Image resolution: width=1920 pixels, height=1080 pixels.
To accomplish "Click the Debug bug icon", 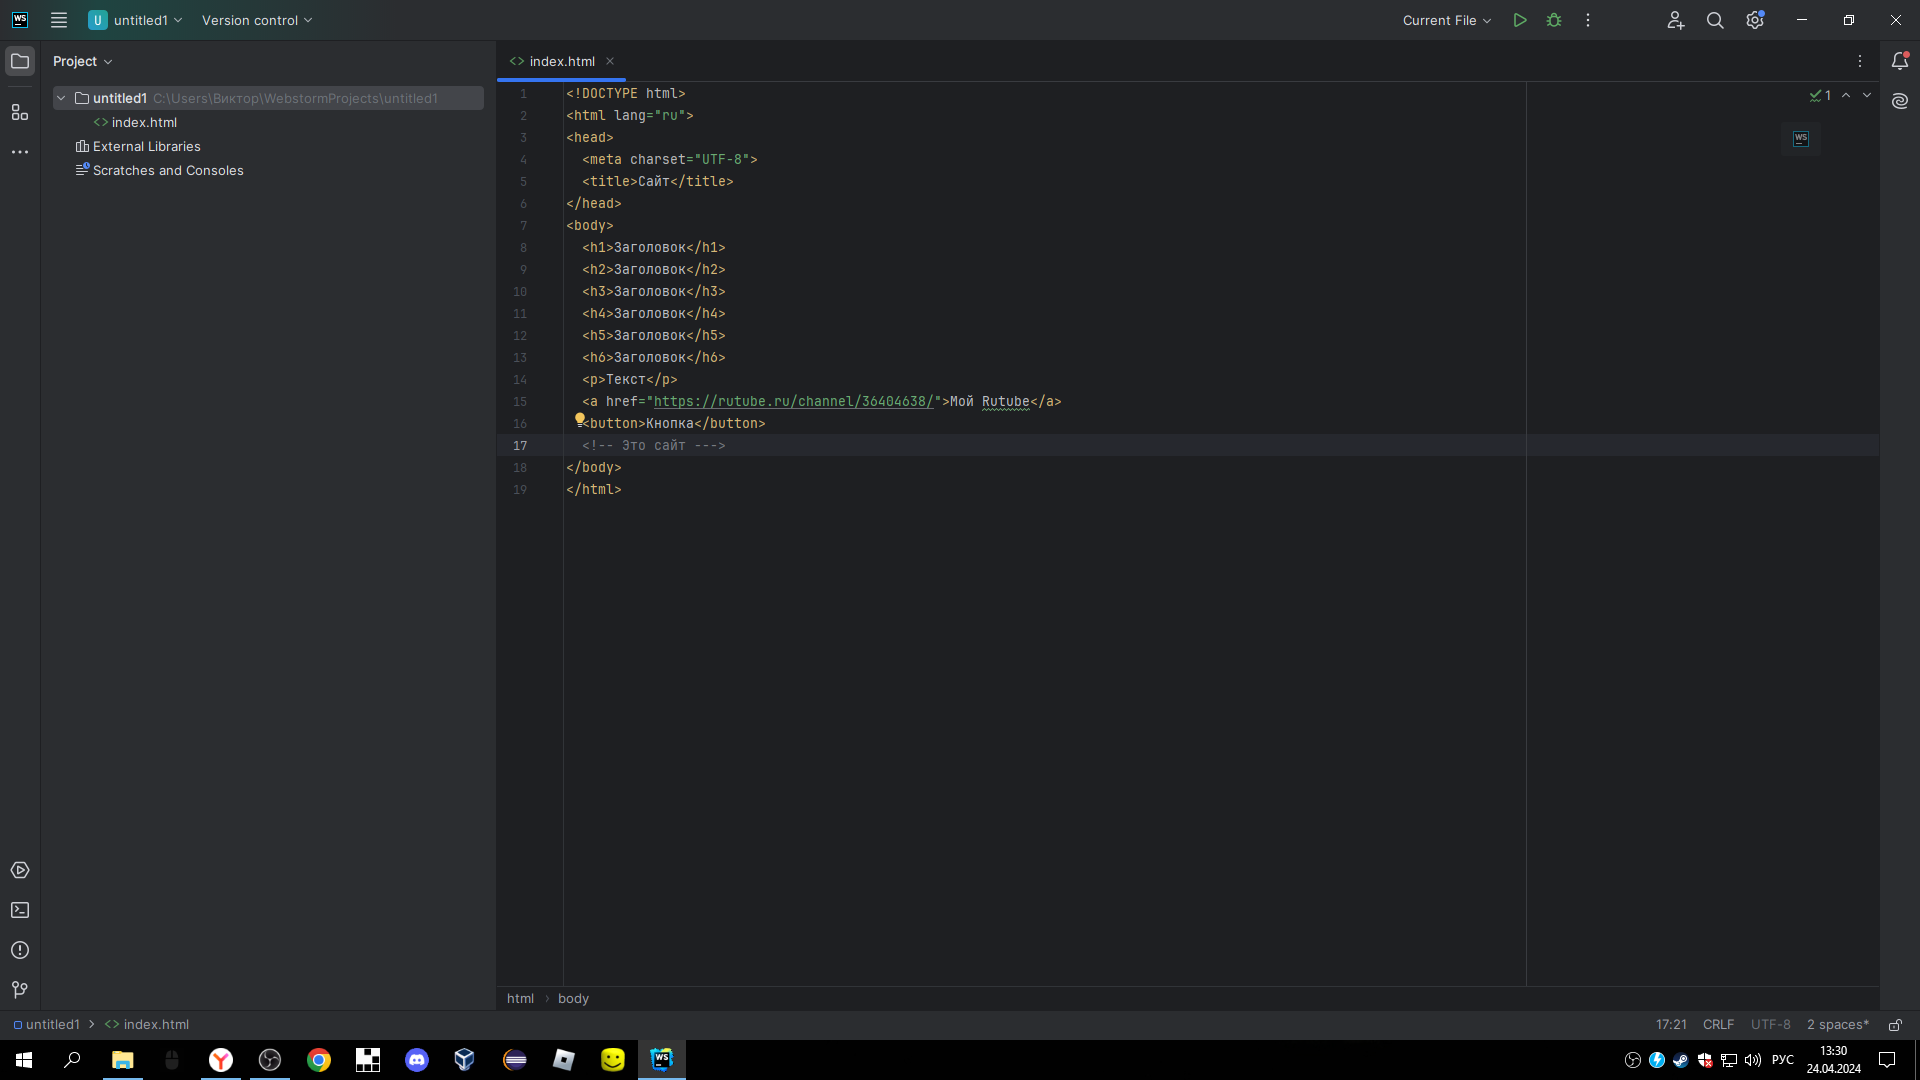I will pos(1554,20).
